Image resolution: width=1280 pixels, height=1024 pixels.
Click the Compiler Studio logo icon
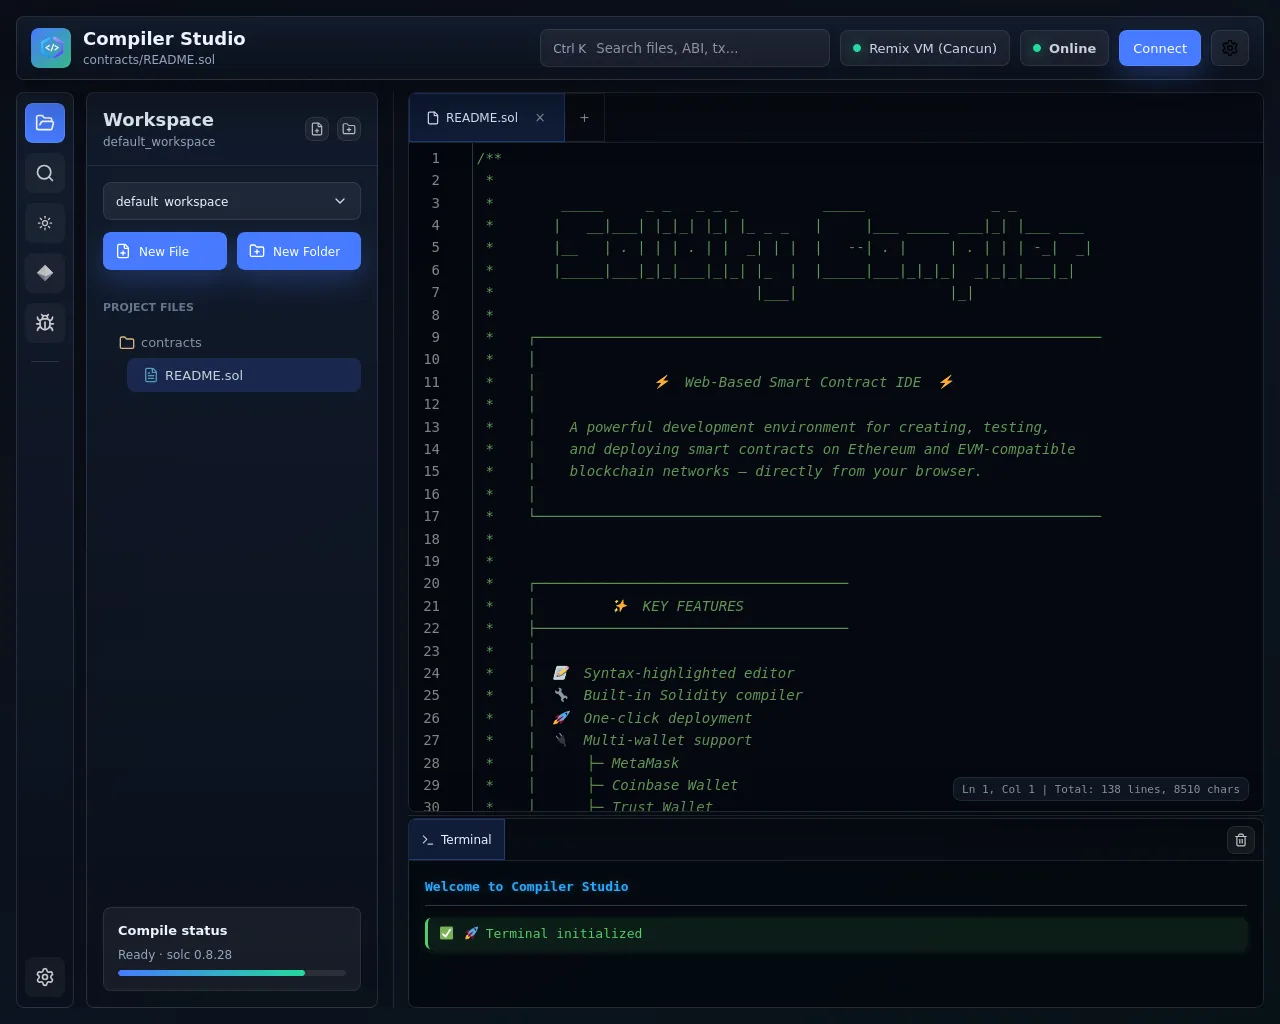pyautogui.click(x=51, y=48)
